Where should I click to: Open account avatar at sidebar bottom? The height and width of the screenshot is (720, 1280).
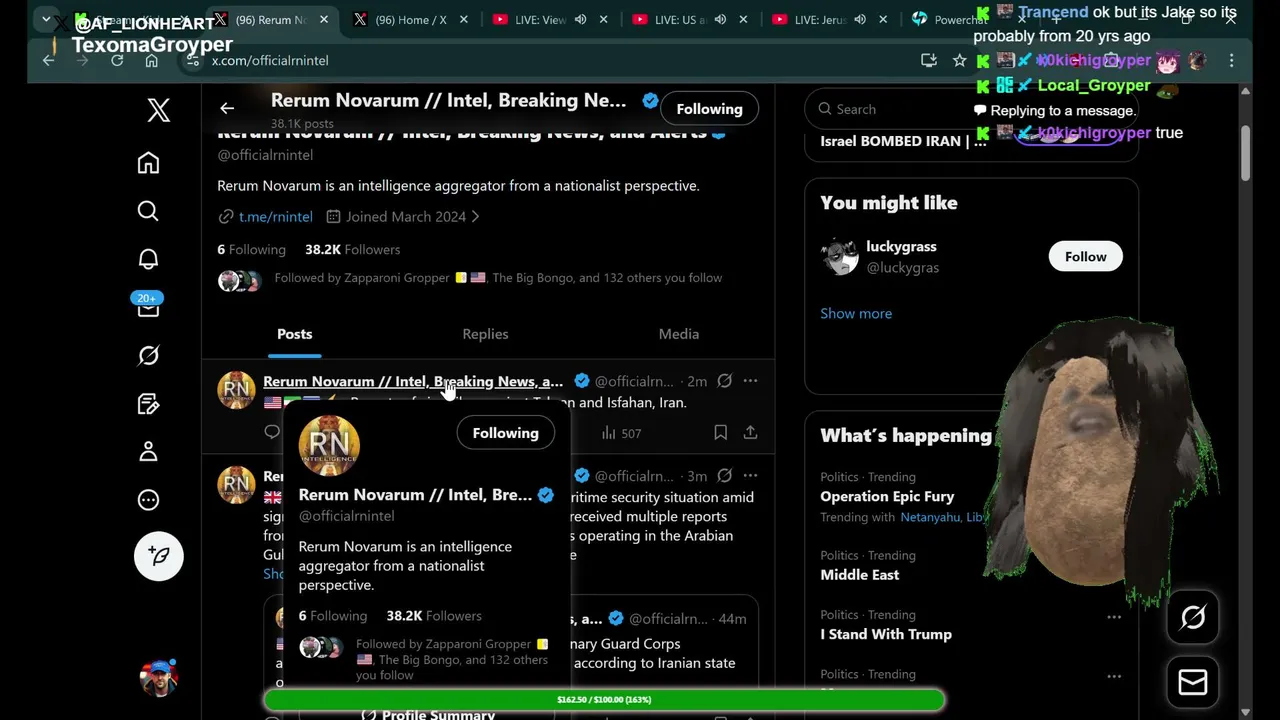click(159, 678)
